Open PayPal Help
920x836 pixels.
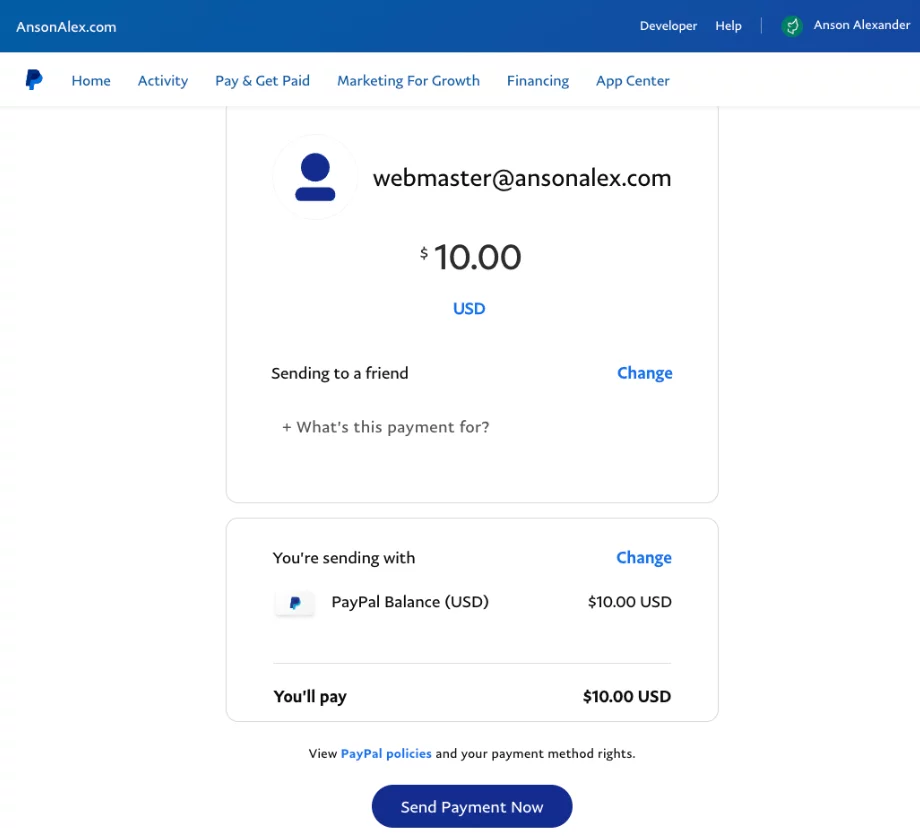(728, 25)
